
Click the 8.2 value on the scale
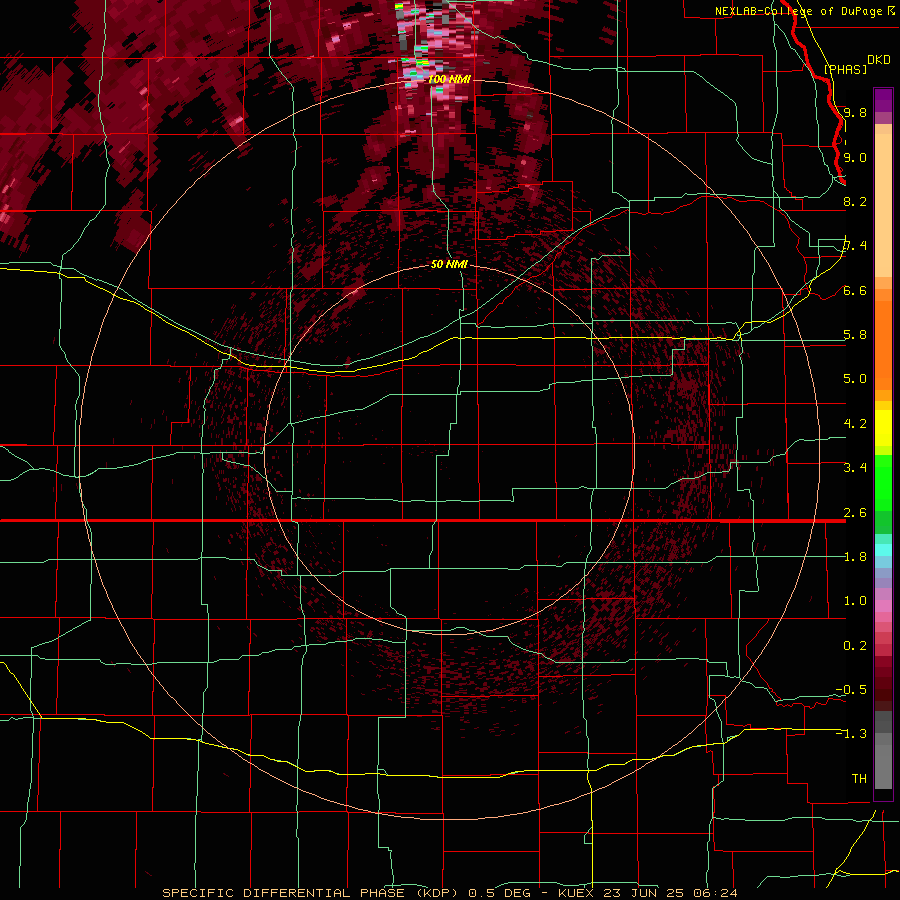tap(855, 201)
